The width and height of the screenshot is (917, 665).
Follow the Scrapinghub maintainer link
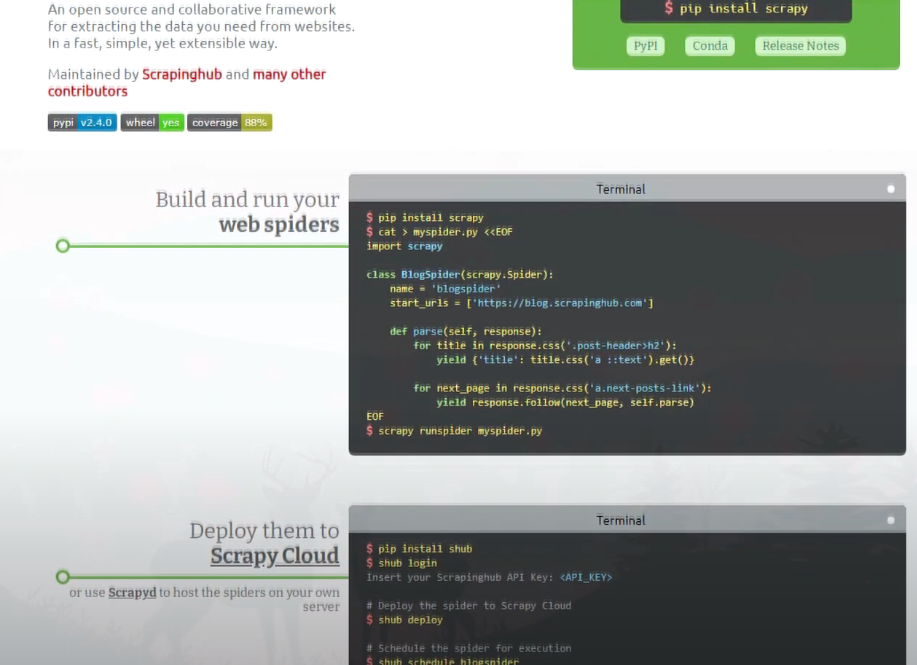[x=182, y=74]
